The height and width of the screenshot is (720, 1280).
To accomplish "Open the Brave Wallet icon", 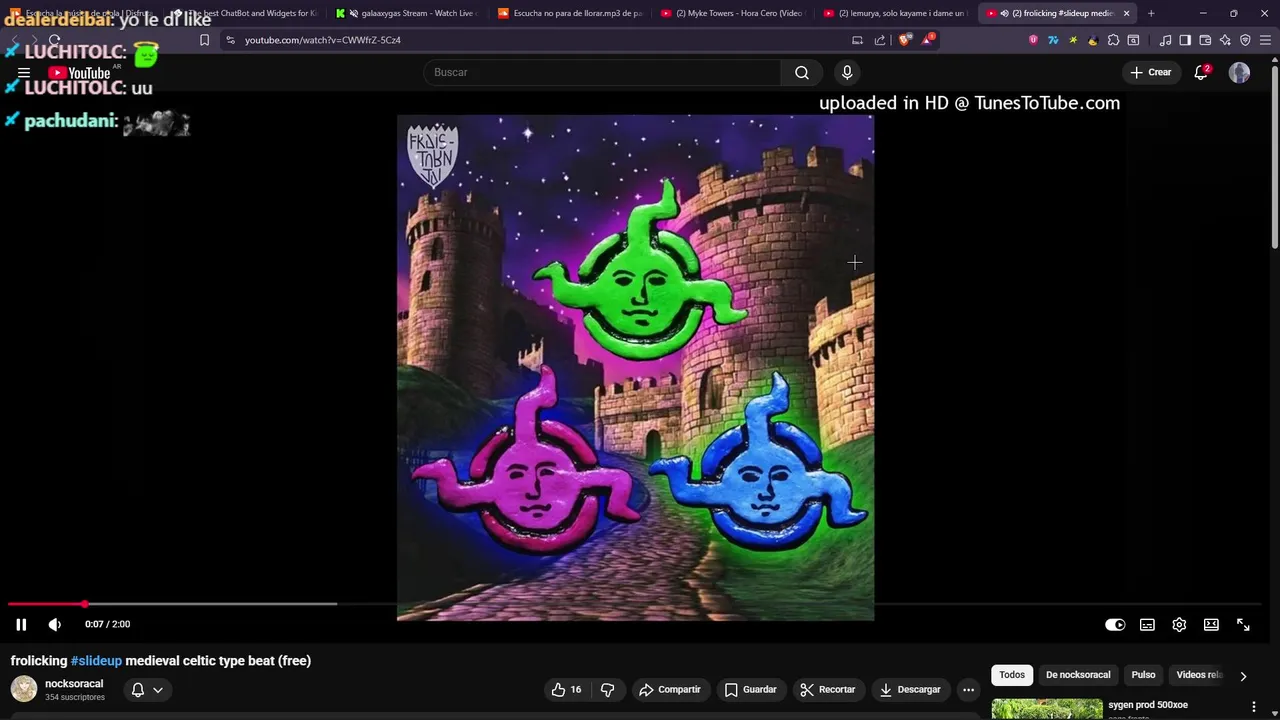I will coord(1205,40).
